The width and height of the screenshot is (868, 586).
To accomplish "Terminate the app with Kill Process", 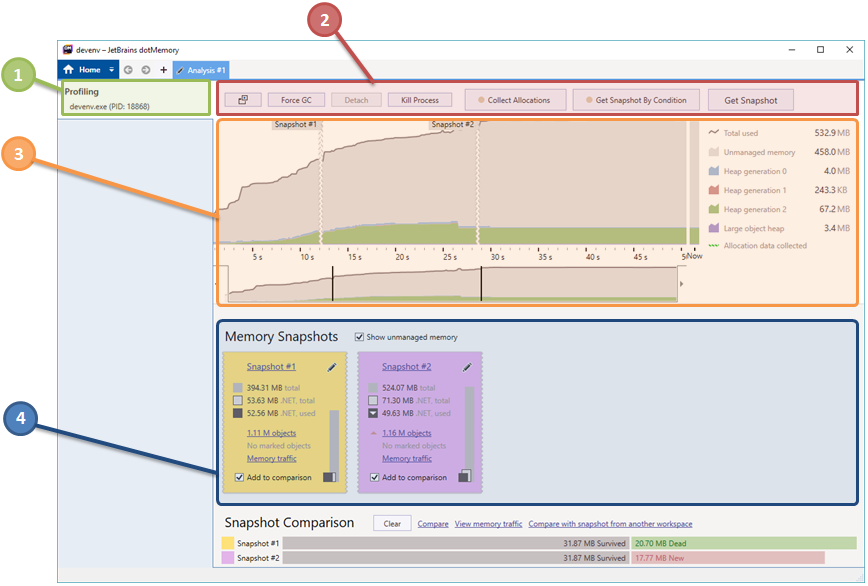I will [x=420, y=100].
